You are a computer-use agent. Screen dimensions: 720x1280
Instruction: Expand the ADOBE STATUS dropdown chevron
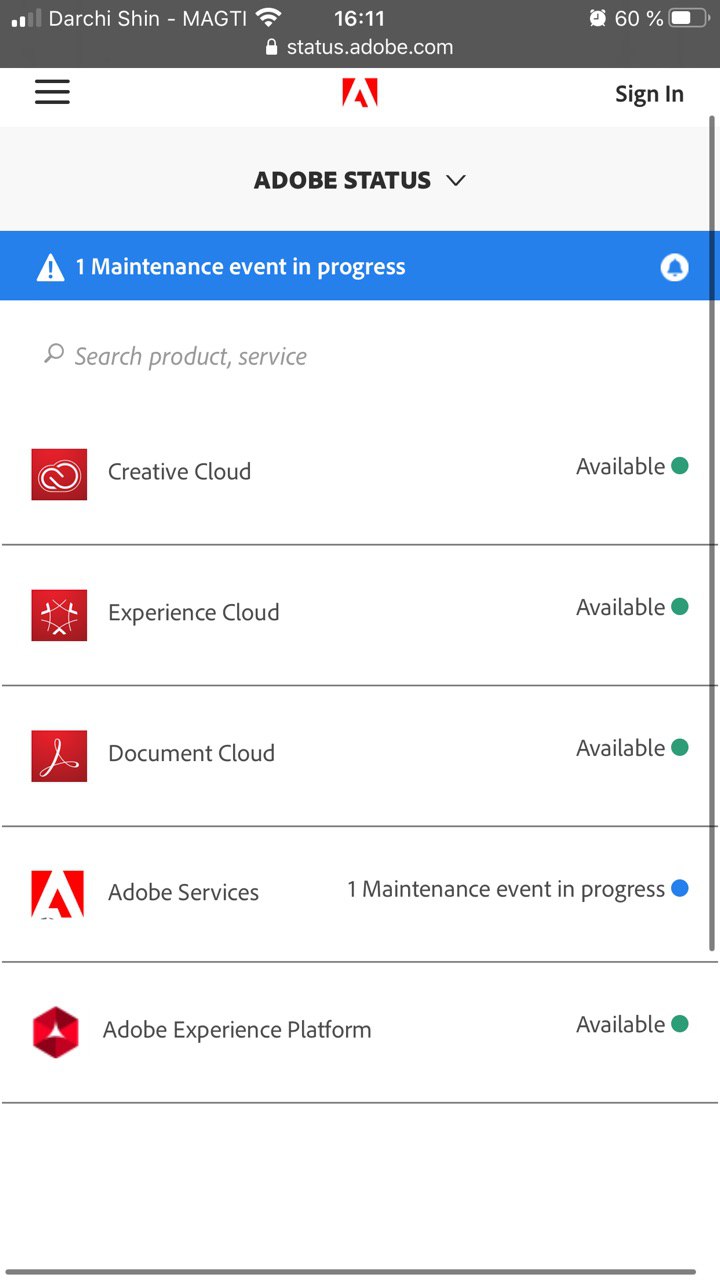tap(456, 181)
